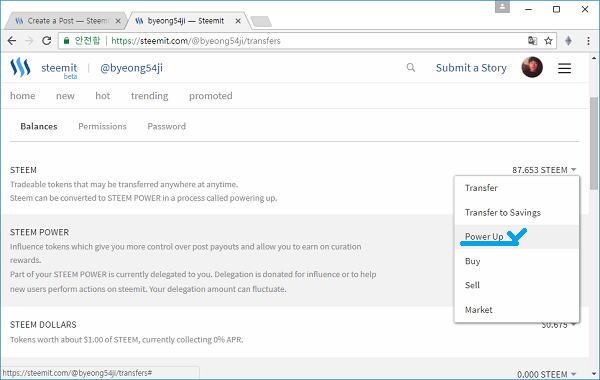Close the Create a Post tab

pyautogui.click(x=118, y=21)
